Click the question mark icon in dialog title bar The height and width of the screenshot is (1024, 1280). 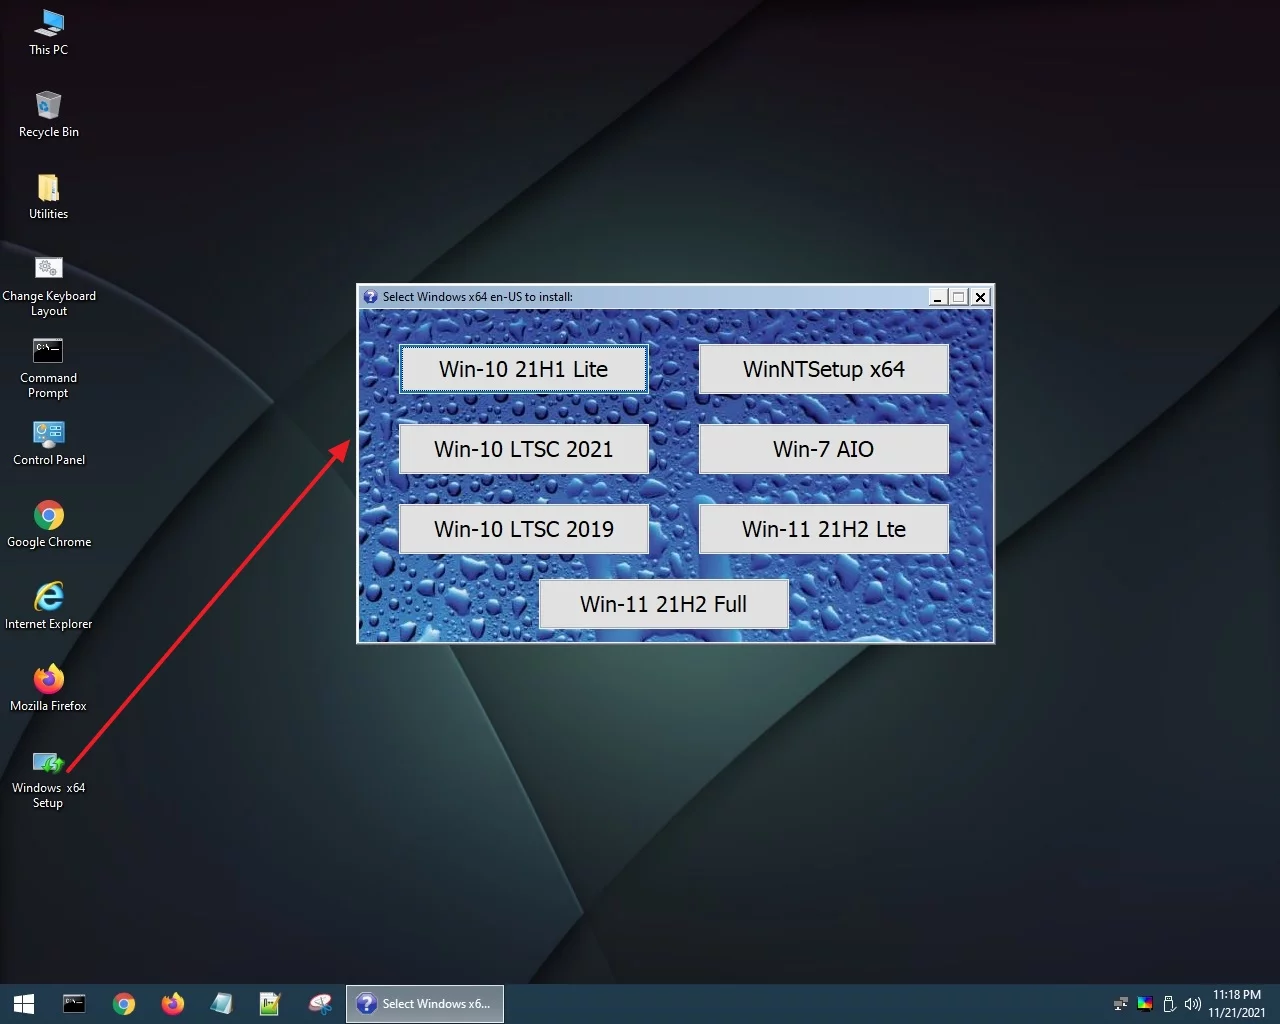pos(370,297)
